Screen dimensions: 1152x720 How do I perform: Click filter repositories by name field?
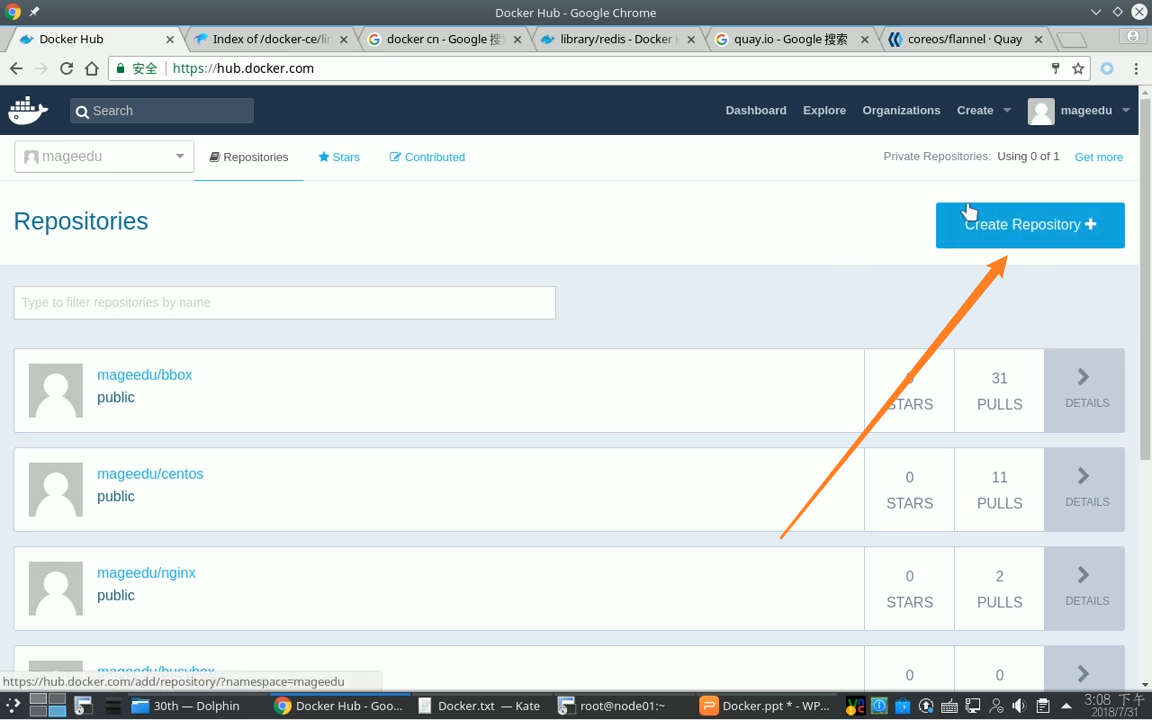coord(284,303)
